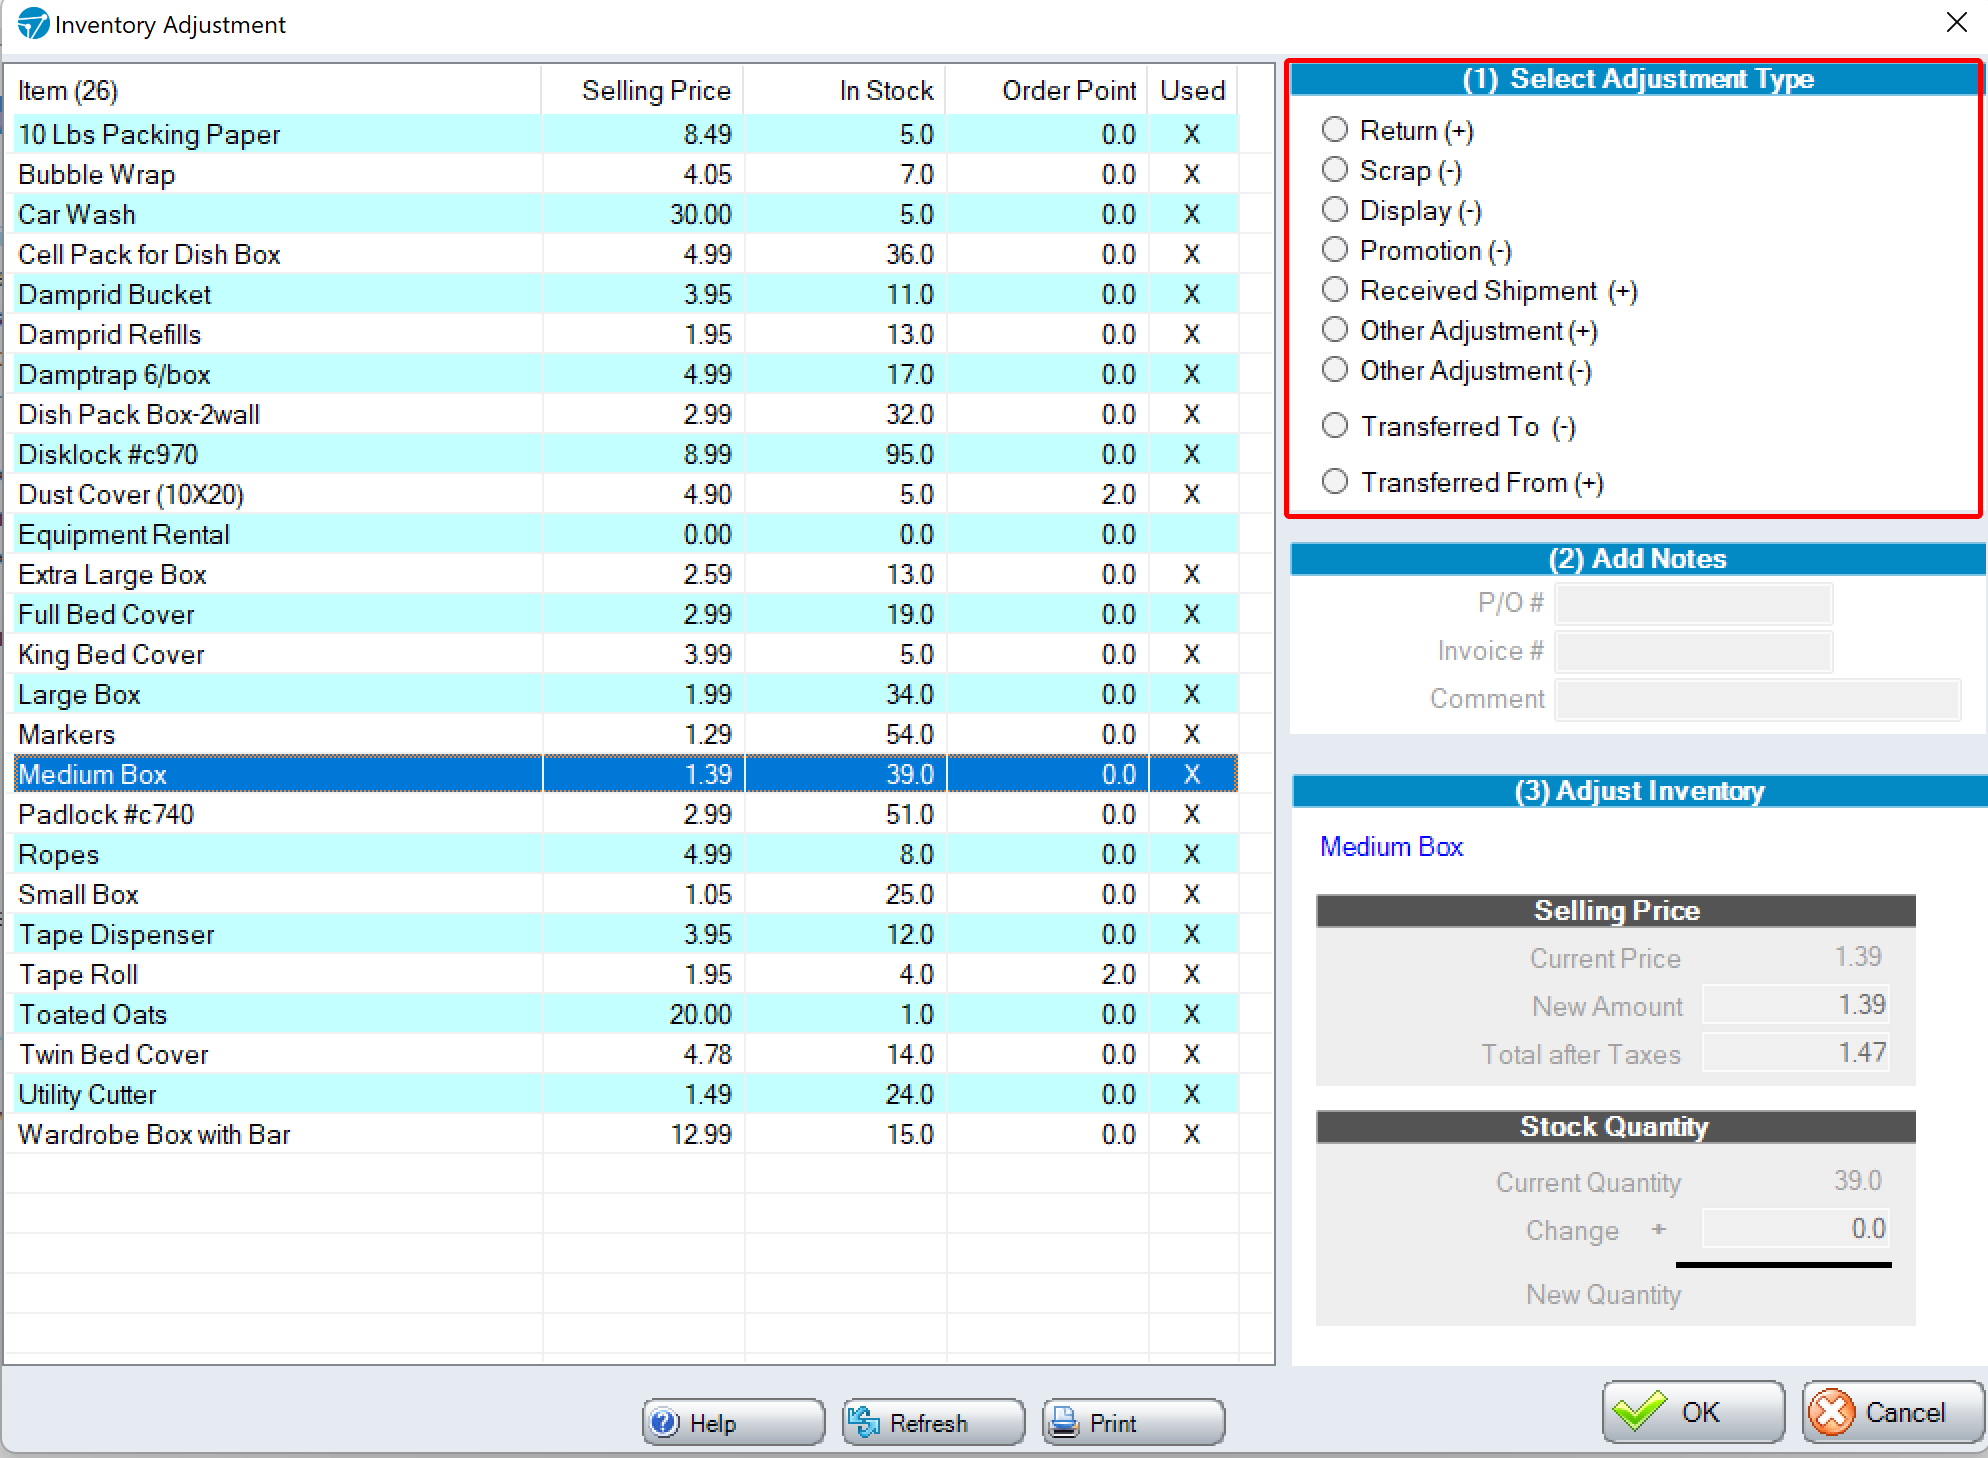The height and width of the screenshot is (1458, 1988).
Task: Select the Return (+) radio button
Action: pos(1335,130)
